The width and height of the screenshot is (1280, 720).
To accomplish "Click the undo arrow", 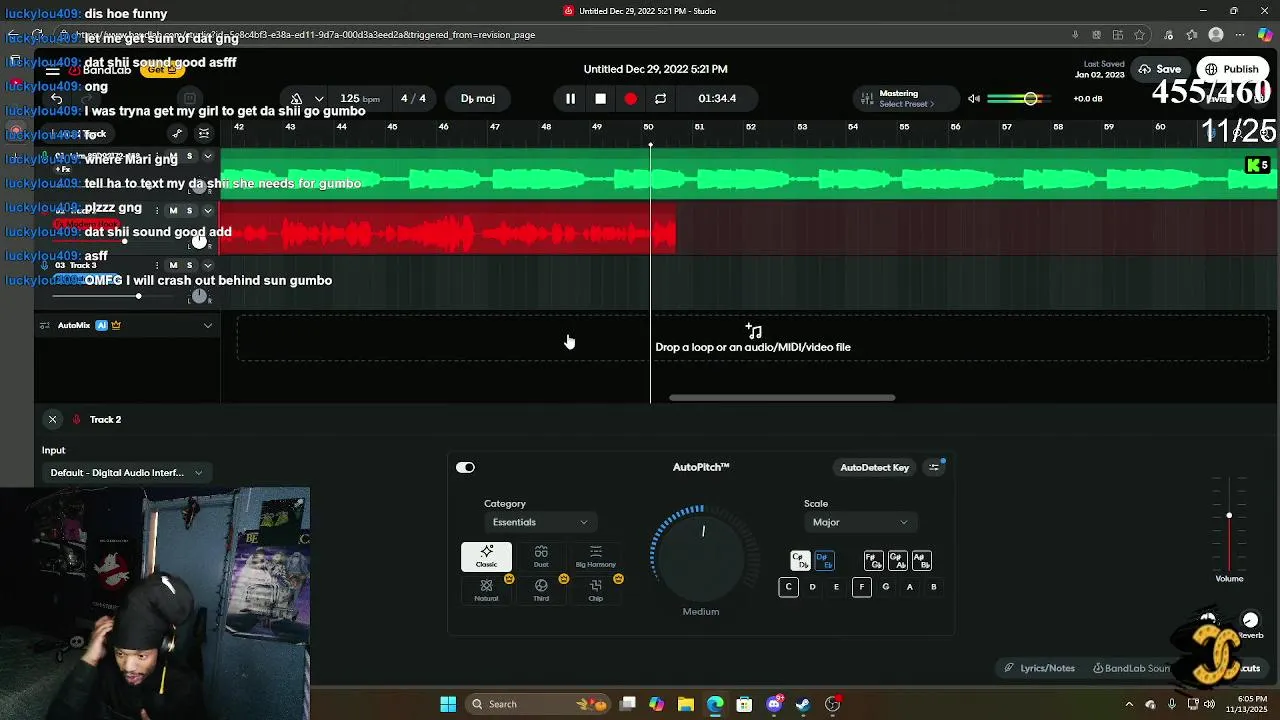I will point(57,98).
